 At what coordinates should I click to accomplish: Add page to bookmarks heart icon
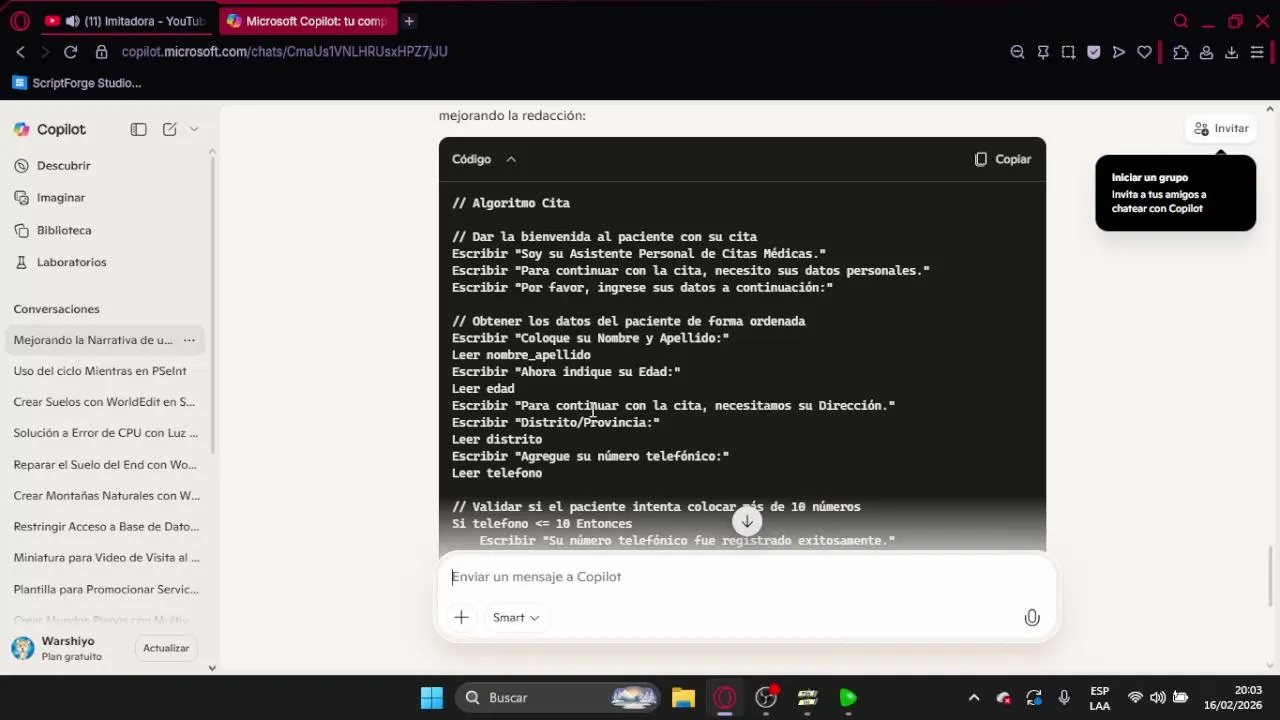[1144, 52]
